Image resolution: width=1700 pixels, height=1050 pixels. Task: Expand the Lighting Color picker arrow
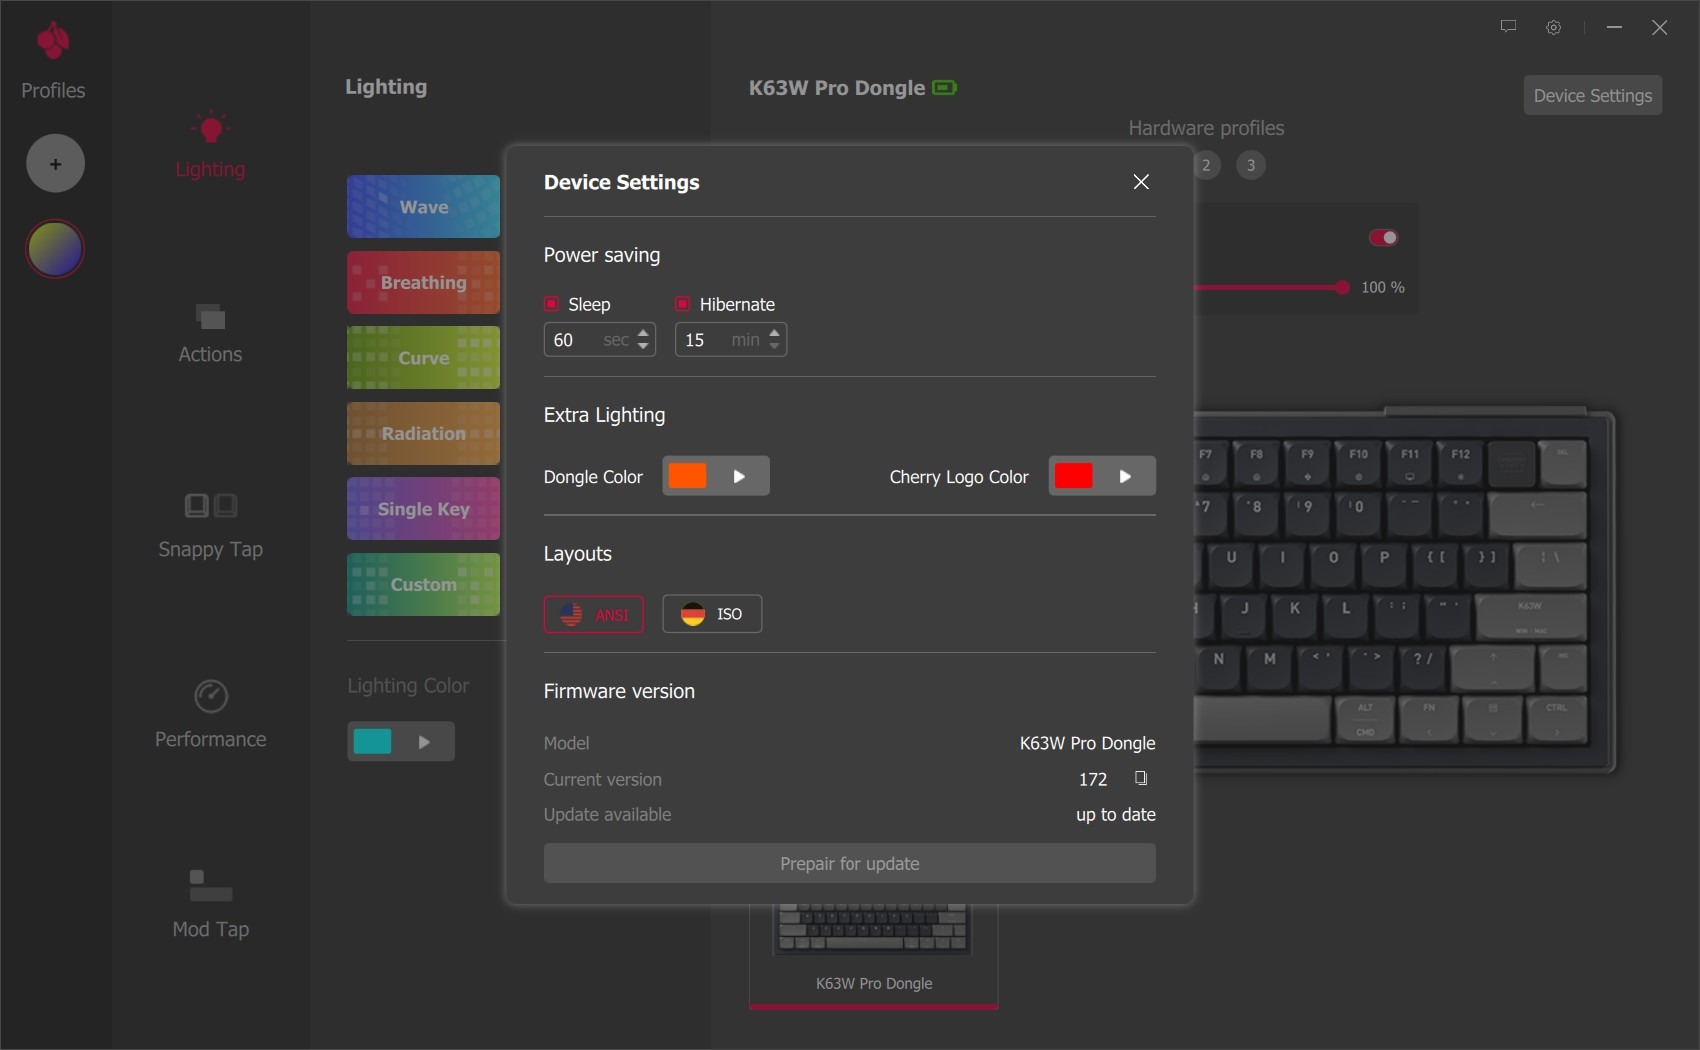[424, 742]
